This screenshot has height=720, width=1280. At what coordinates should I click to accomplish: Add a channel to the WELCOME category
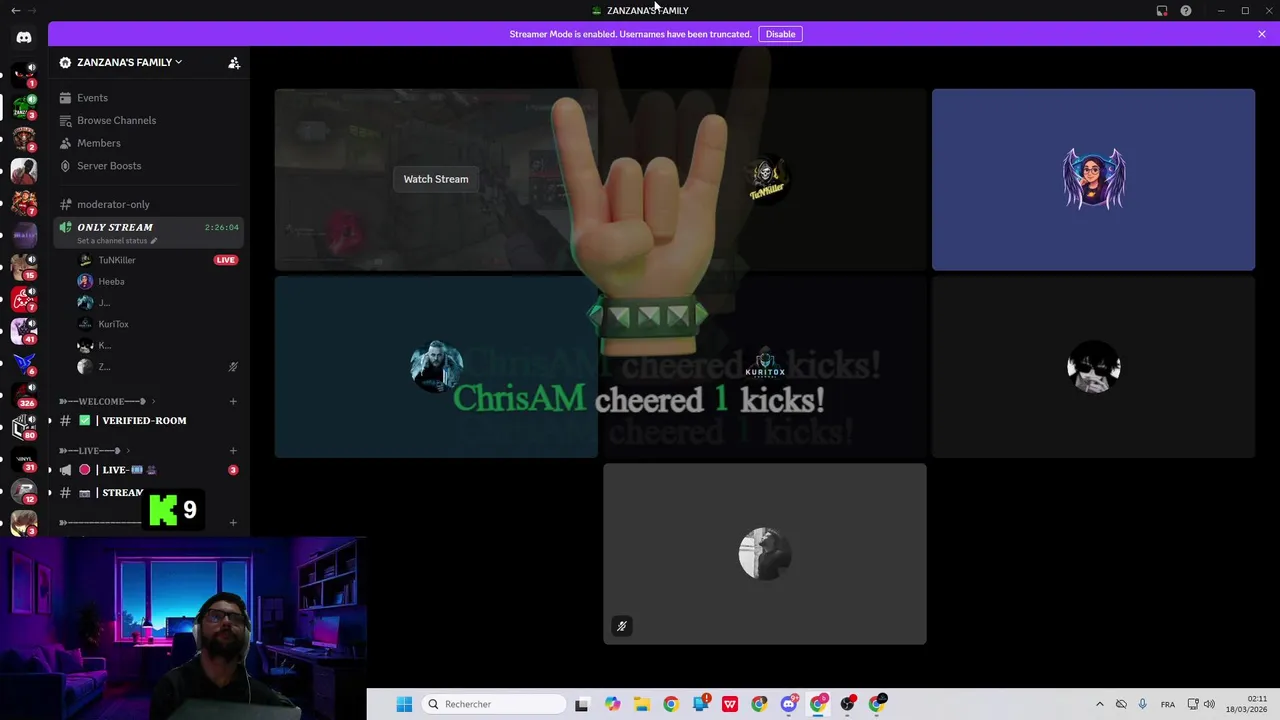pos(233,401)
